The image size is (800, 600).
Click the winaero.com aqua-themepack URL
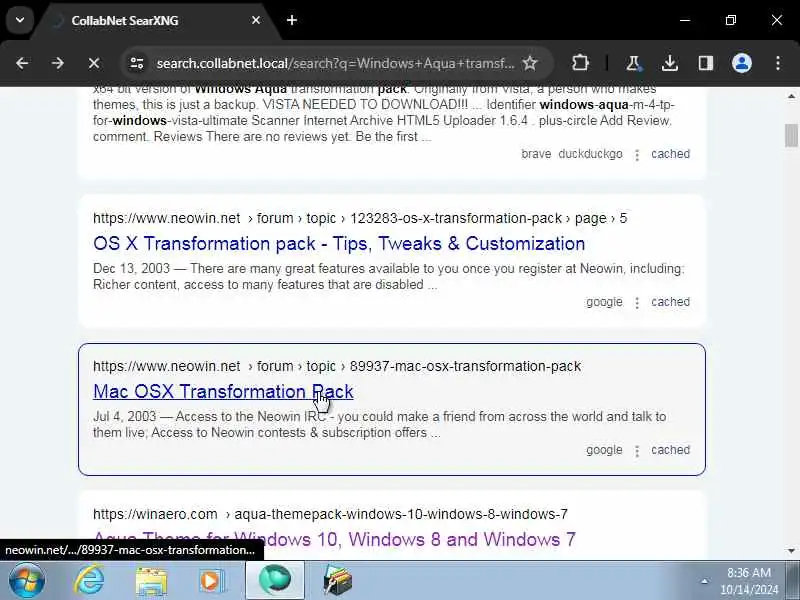[330, 514]
